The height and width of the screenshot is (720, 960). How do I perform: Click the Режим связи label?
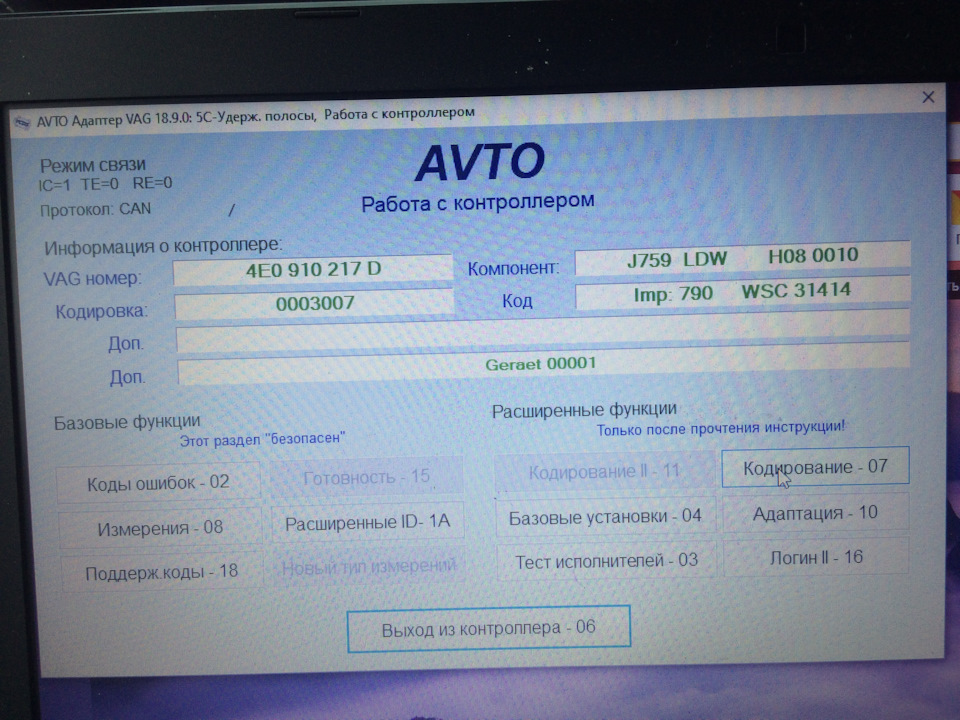[x=93, y=165]
